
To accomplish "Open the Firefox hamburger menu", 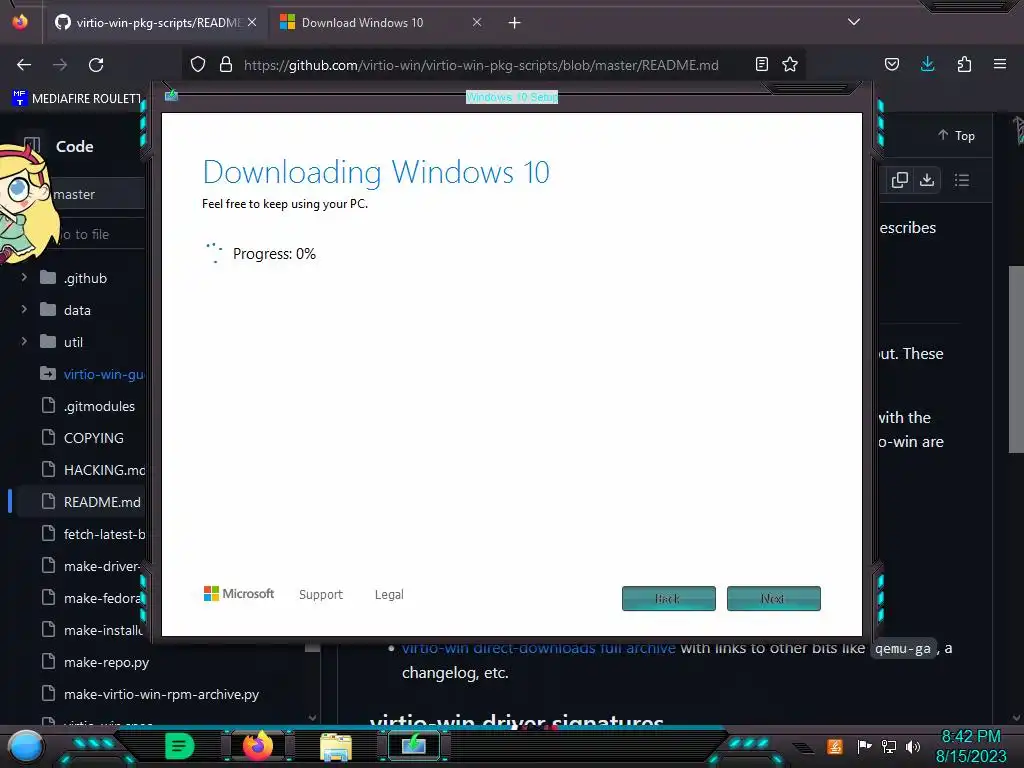I will 1000,64.
